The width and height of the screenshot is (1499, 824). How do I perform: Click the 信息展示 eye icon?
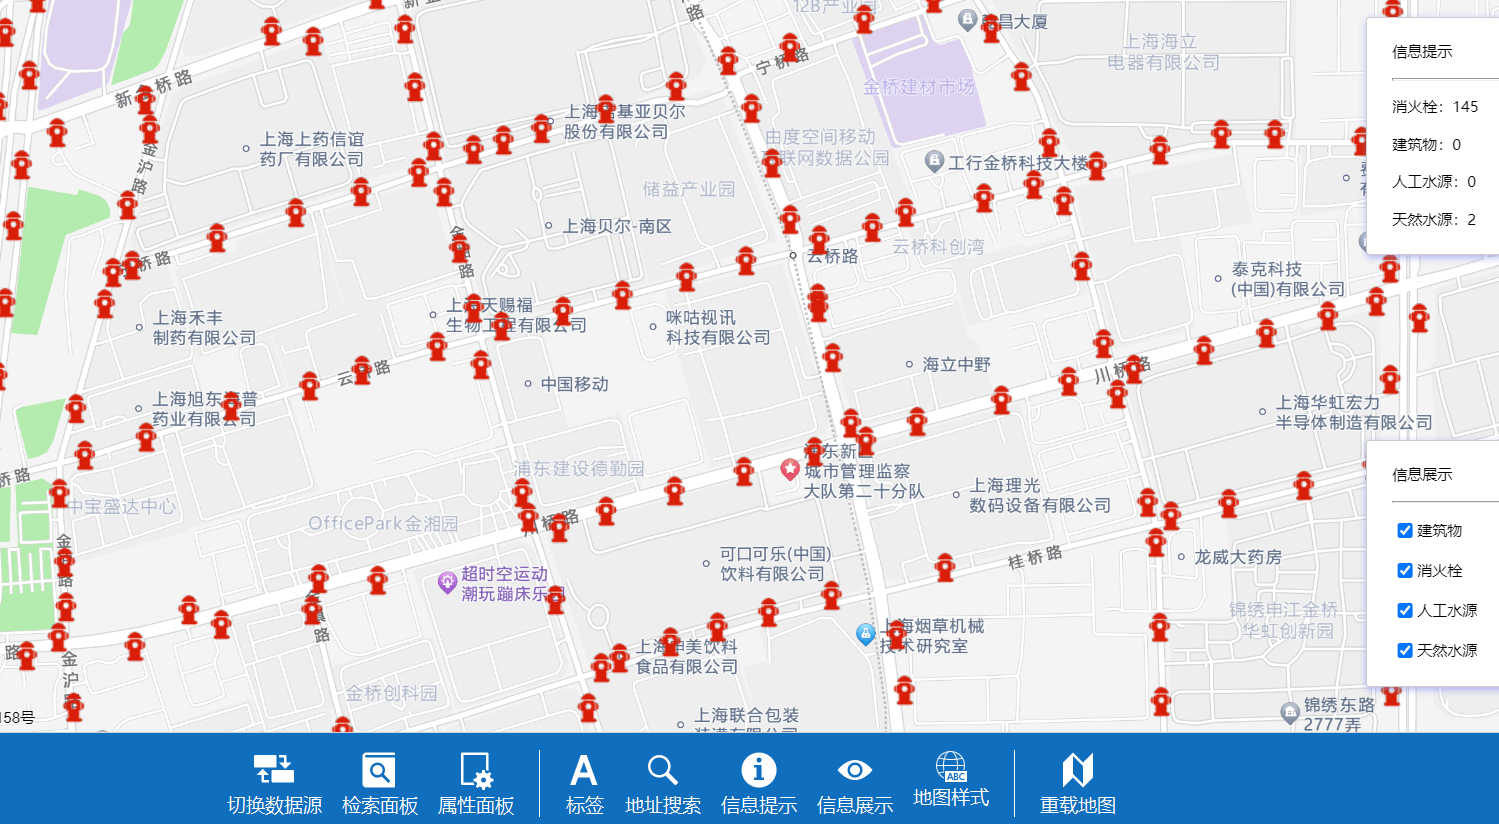tap(853, 770)
